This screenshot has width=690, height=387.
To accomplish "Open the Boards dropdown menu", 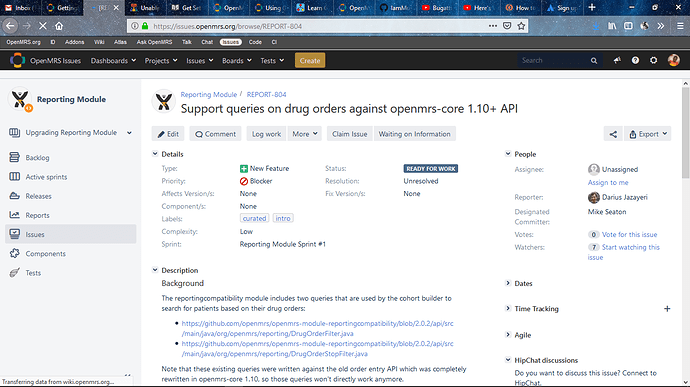I will tap(237, 61).
